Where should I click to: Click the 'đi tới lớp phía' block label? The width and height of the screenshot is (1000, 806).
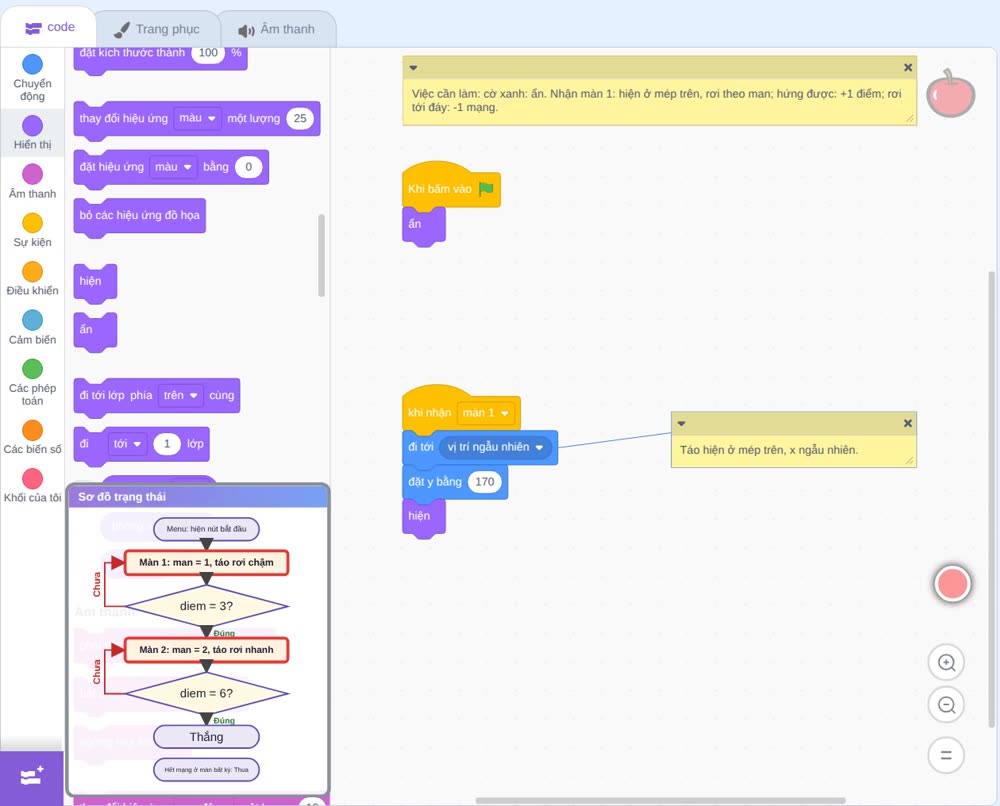click(116, 395)
